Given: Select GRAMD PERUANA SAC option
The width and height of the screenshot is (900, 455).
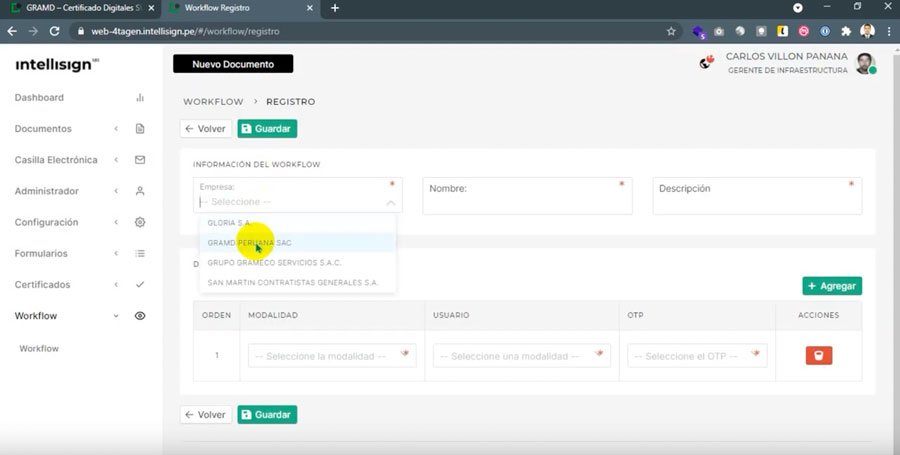Looking at the screenshot, I should (297, 243).
